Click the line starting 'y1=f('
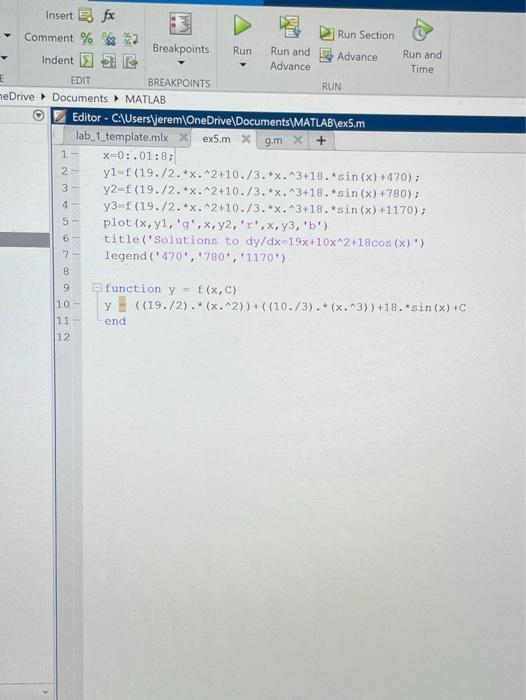The width and height of the screenshot is (526, 700). pyautogui.click(x=261, y=175)
